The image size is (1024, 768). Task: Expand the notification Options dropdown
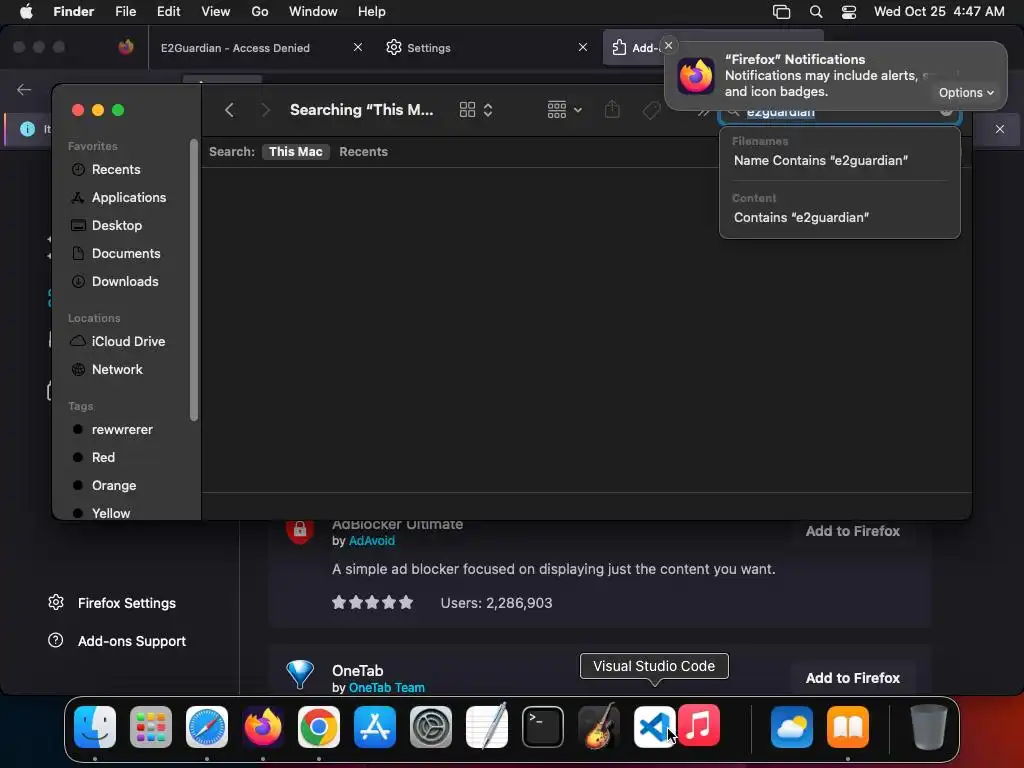[966, 93]
